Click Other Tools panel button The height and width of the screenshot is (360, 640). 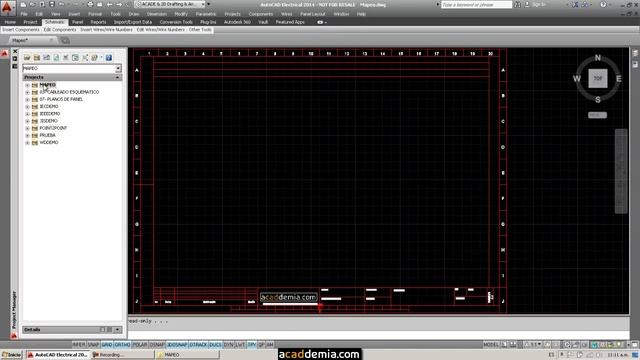coord(200,30)
